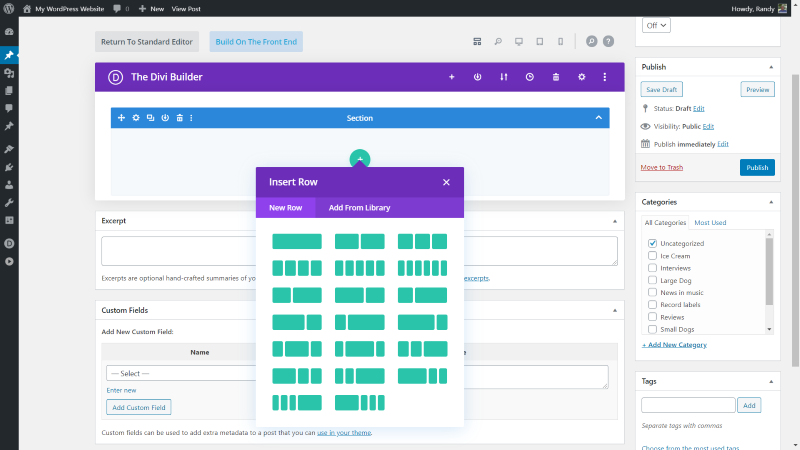Open the Media sidebar icon
The width and height of the screenshot is (800, 450).
click(9, 73)
